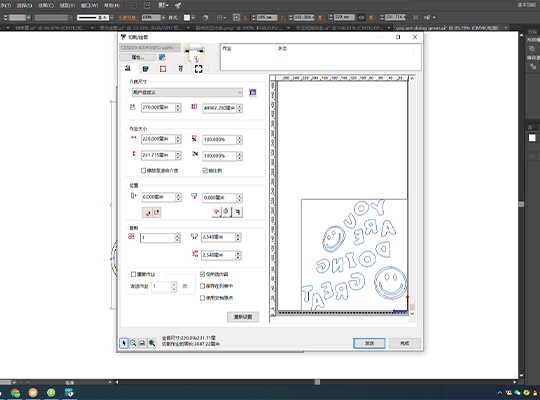This screenshot has height=400, width=540.
Task: Click the media size icon right of dropdown
Action: click(253, 92)
